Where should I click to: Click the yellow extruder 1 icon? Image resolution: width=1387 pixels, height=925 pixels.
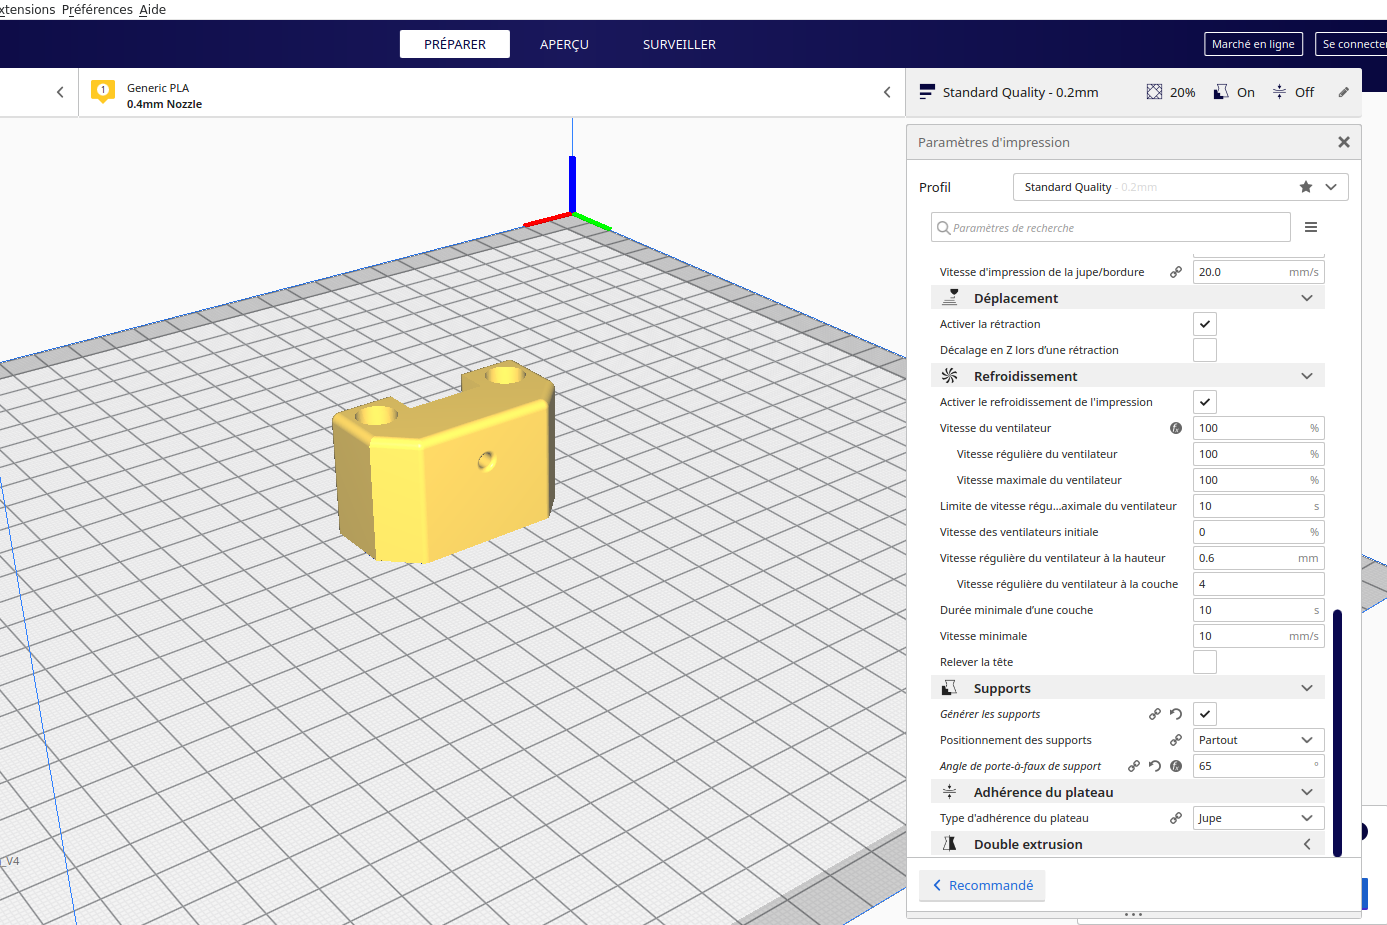[102, 92]
